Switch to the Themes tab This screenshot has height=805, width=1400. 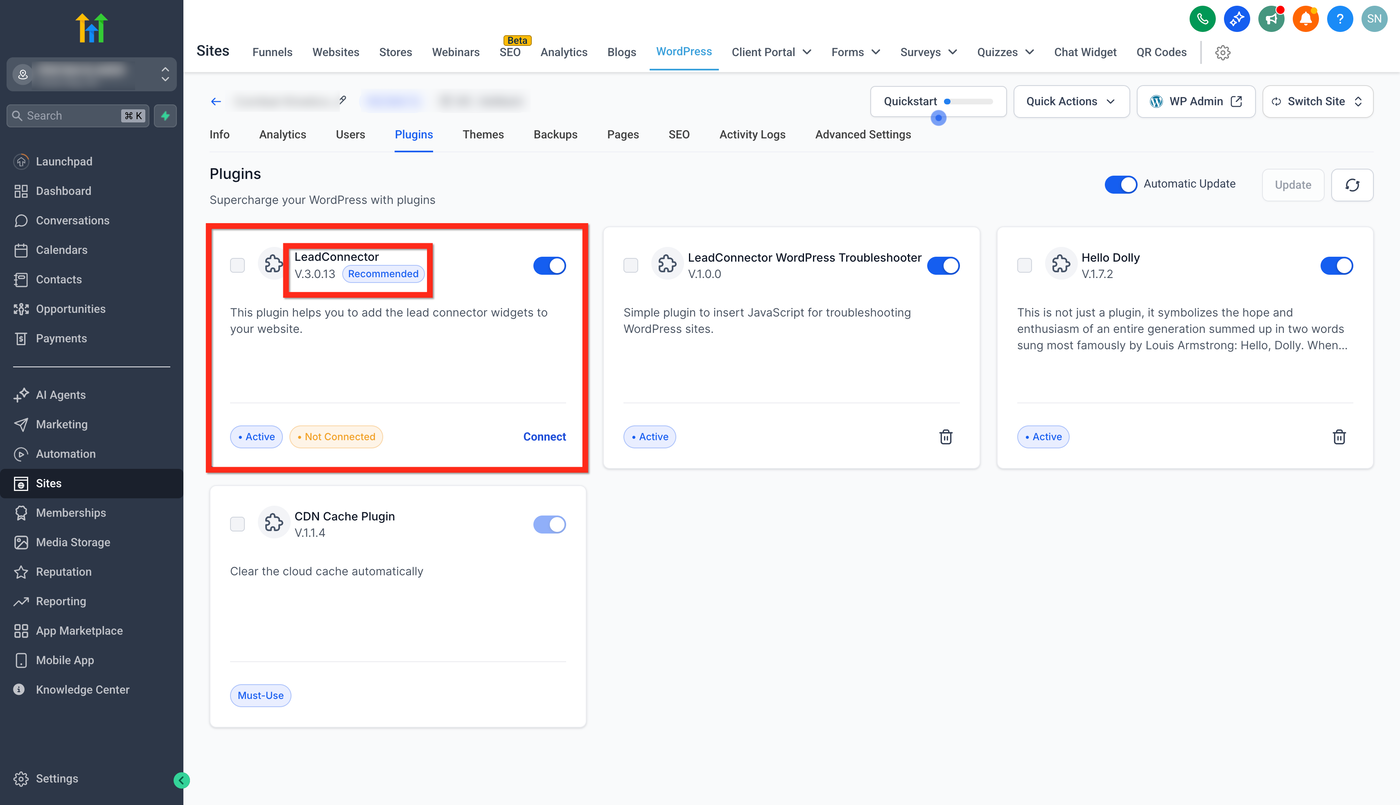[x=483, y=134]
